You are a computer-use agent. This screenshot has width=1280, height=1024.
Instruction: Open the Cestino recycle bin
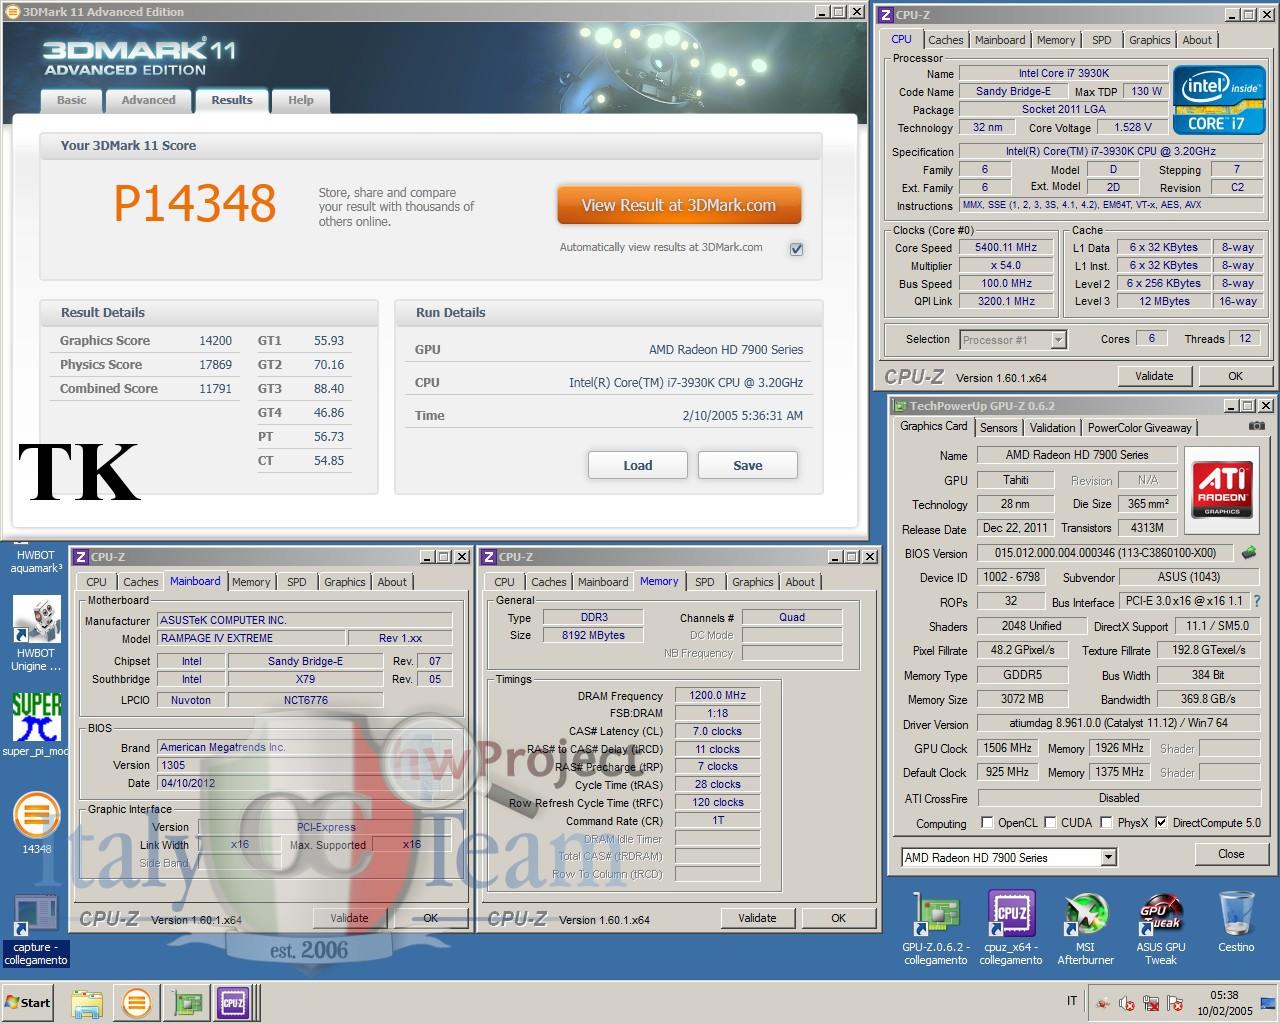(1236, 922)
